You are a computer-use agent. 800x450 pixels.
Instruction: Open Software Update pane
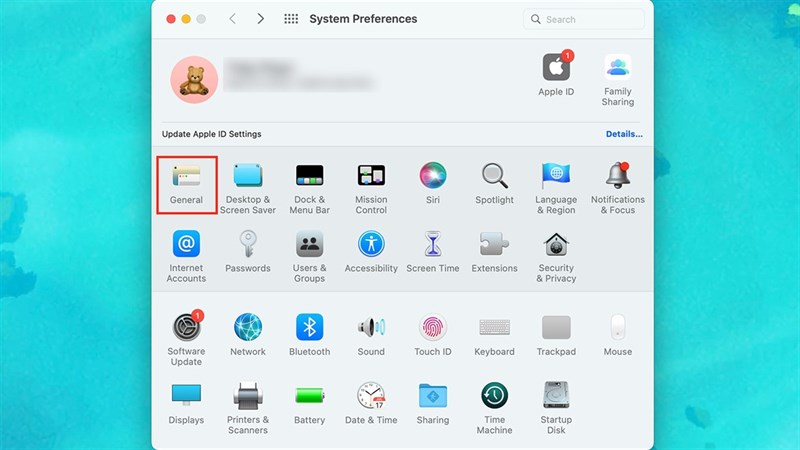(186, 338)
